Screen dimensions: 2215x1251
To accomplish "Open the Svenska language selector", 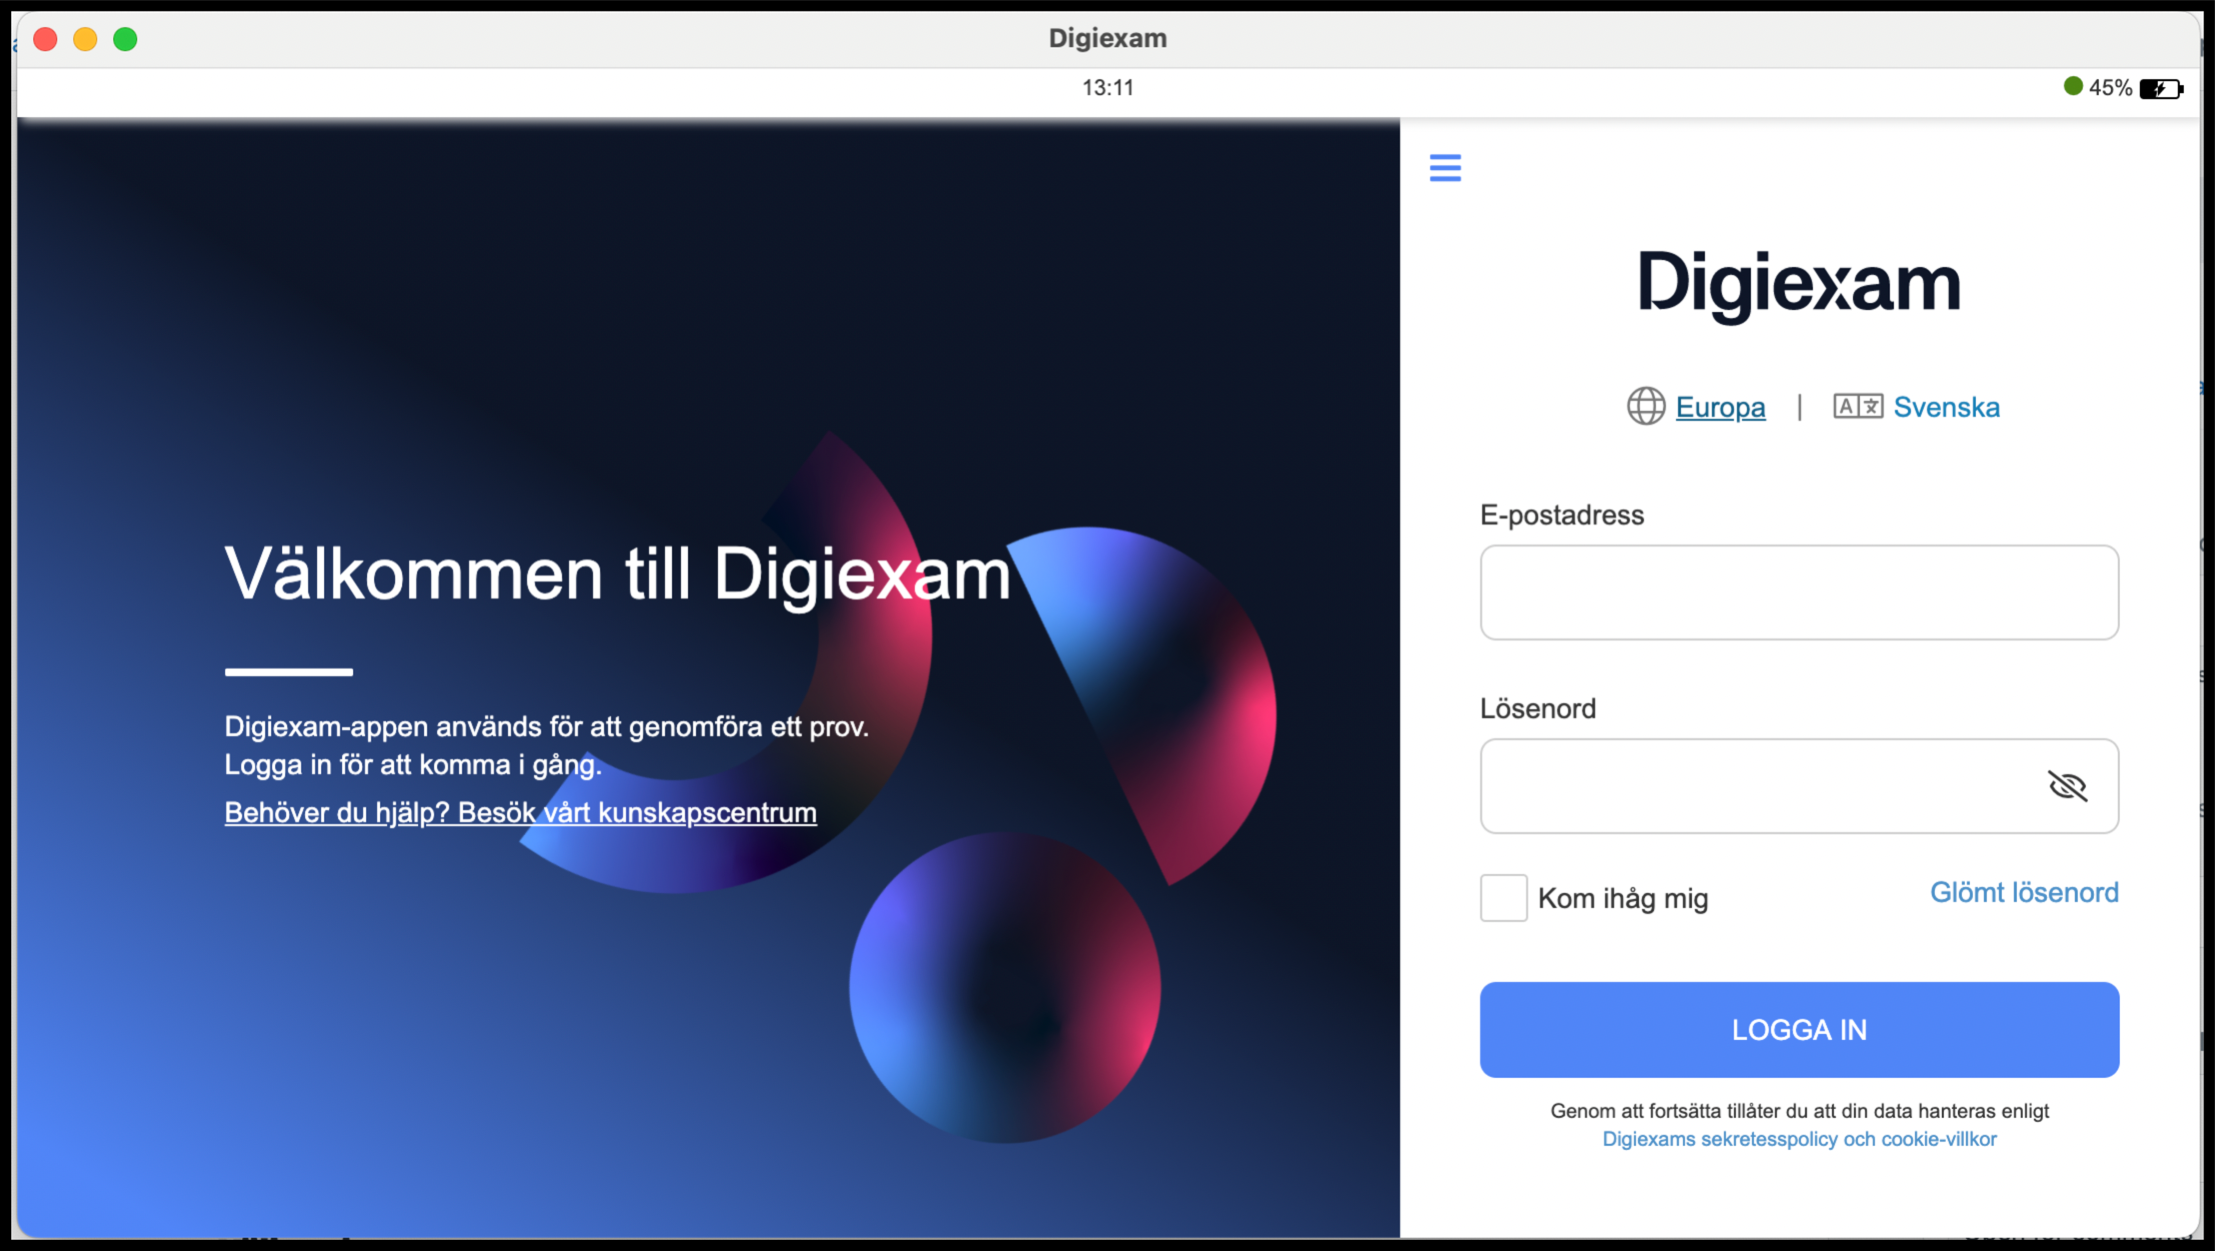I will (1946, 407).
